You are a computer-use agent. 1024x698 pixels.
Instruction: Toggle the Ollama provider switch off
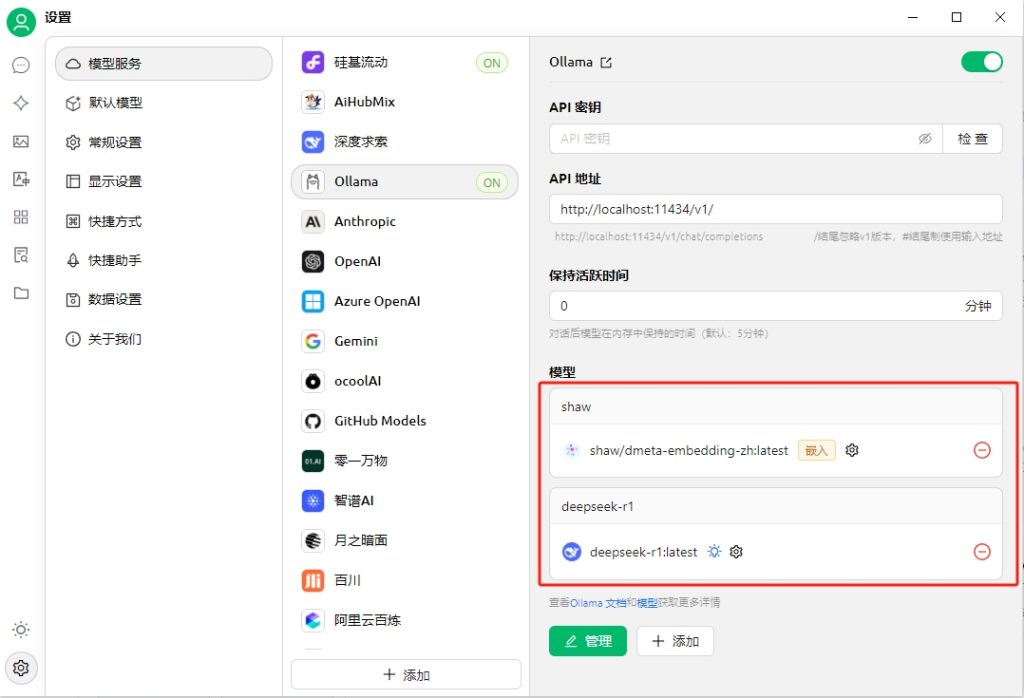coord(982,62)
